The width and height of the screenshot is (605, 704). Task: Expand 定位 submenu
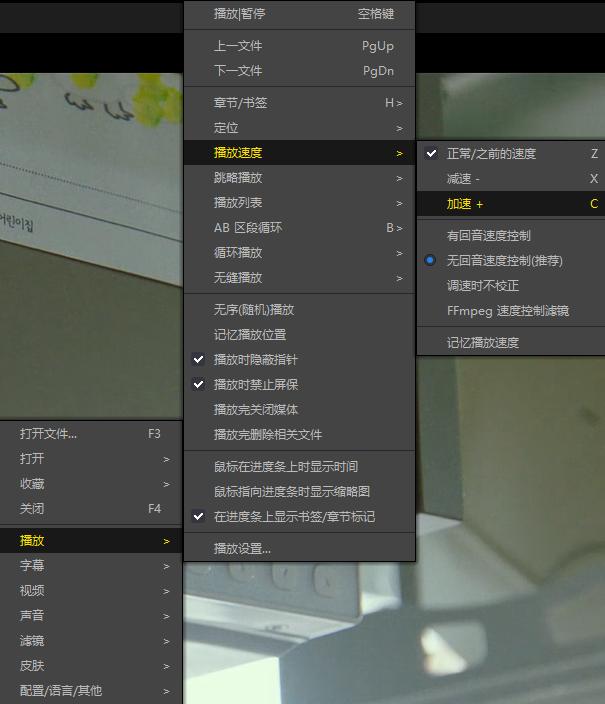tap(299, 128)
